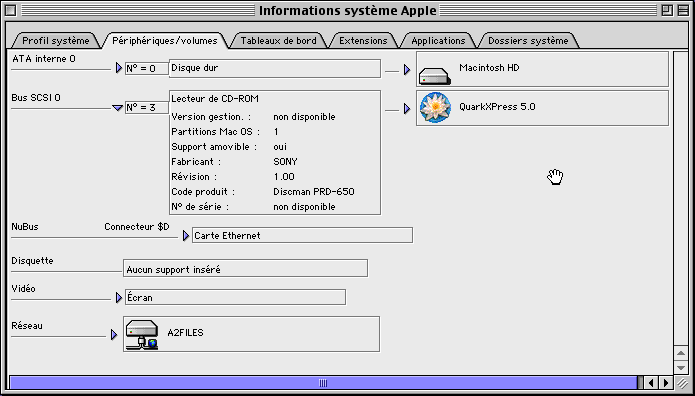Click the Réseau label
The height and width of the screenshot is (396, 695).
pos(27,325)
